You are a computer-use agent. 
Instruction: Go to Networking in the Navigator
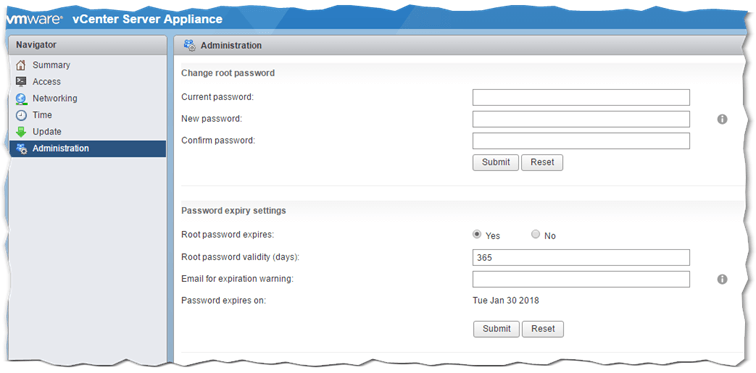click(88, 98)
